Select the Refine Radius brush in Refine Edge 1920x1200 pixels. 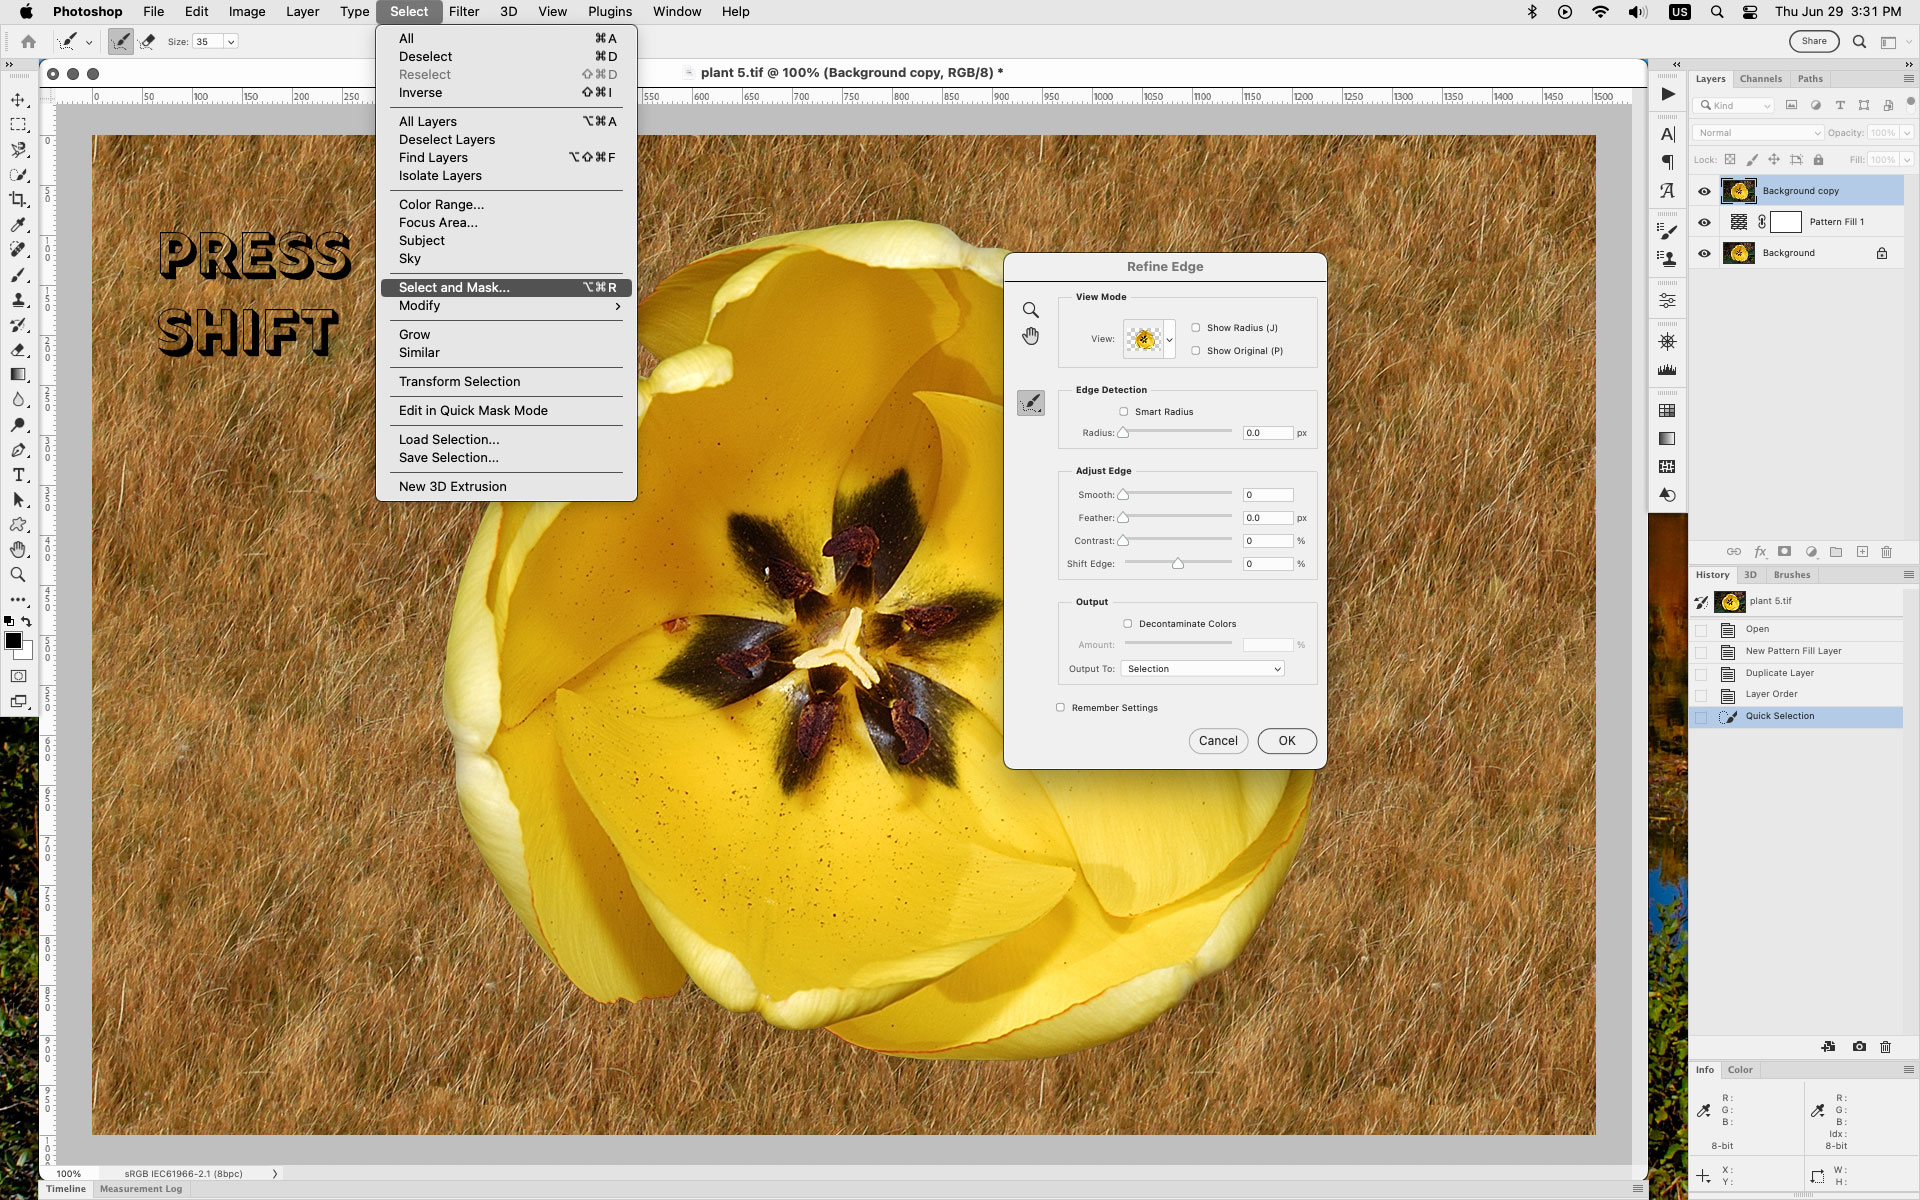[x=1031, y=403]
